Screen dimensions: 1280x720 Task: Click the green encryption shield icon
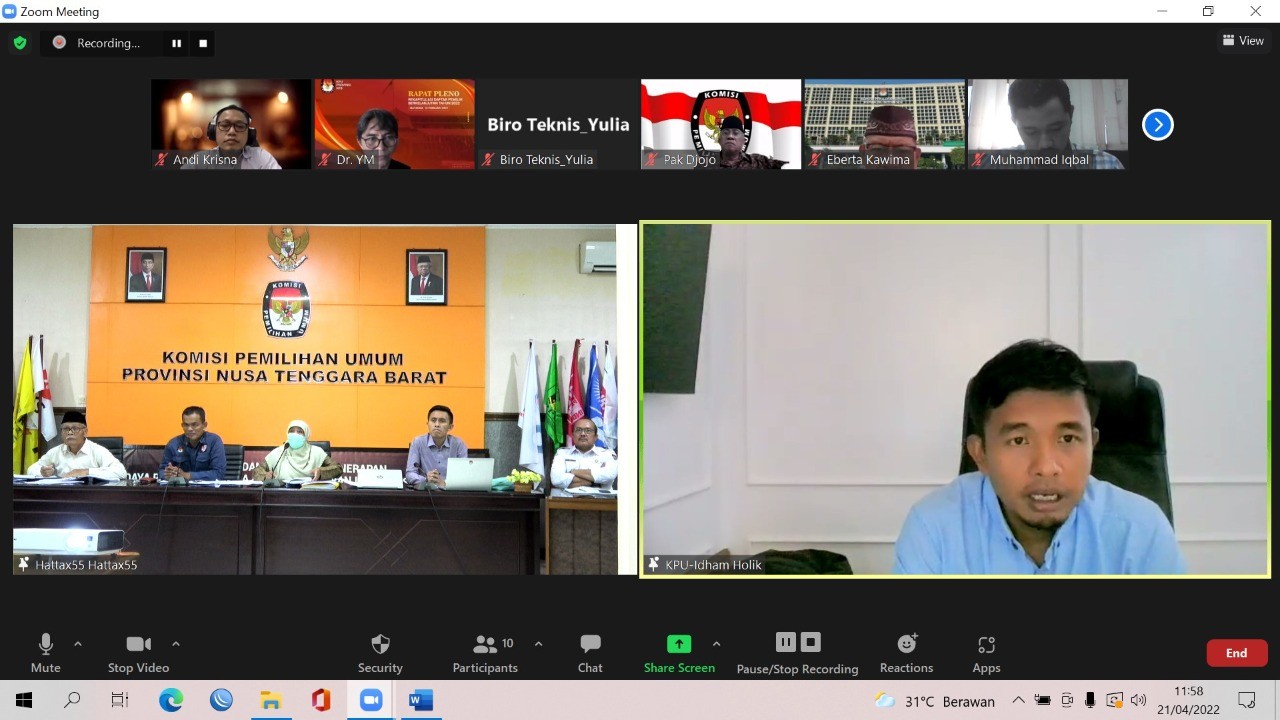tap(20, 43)
